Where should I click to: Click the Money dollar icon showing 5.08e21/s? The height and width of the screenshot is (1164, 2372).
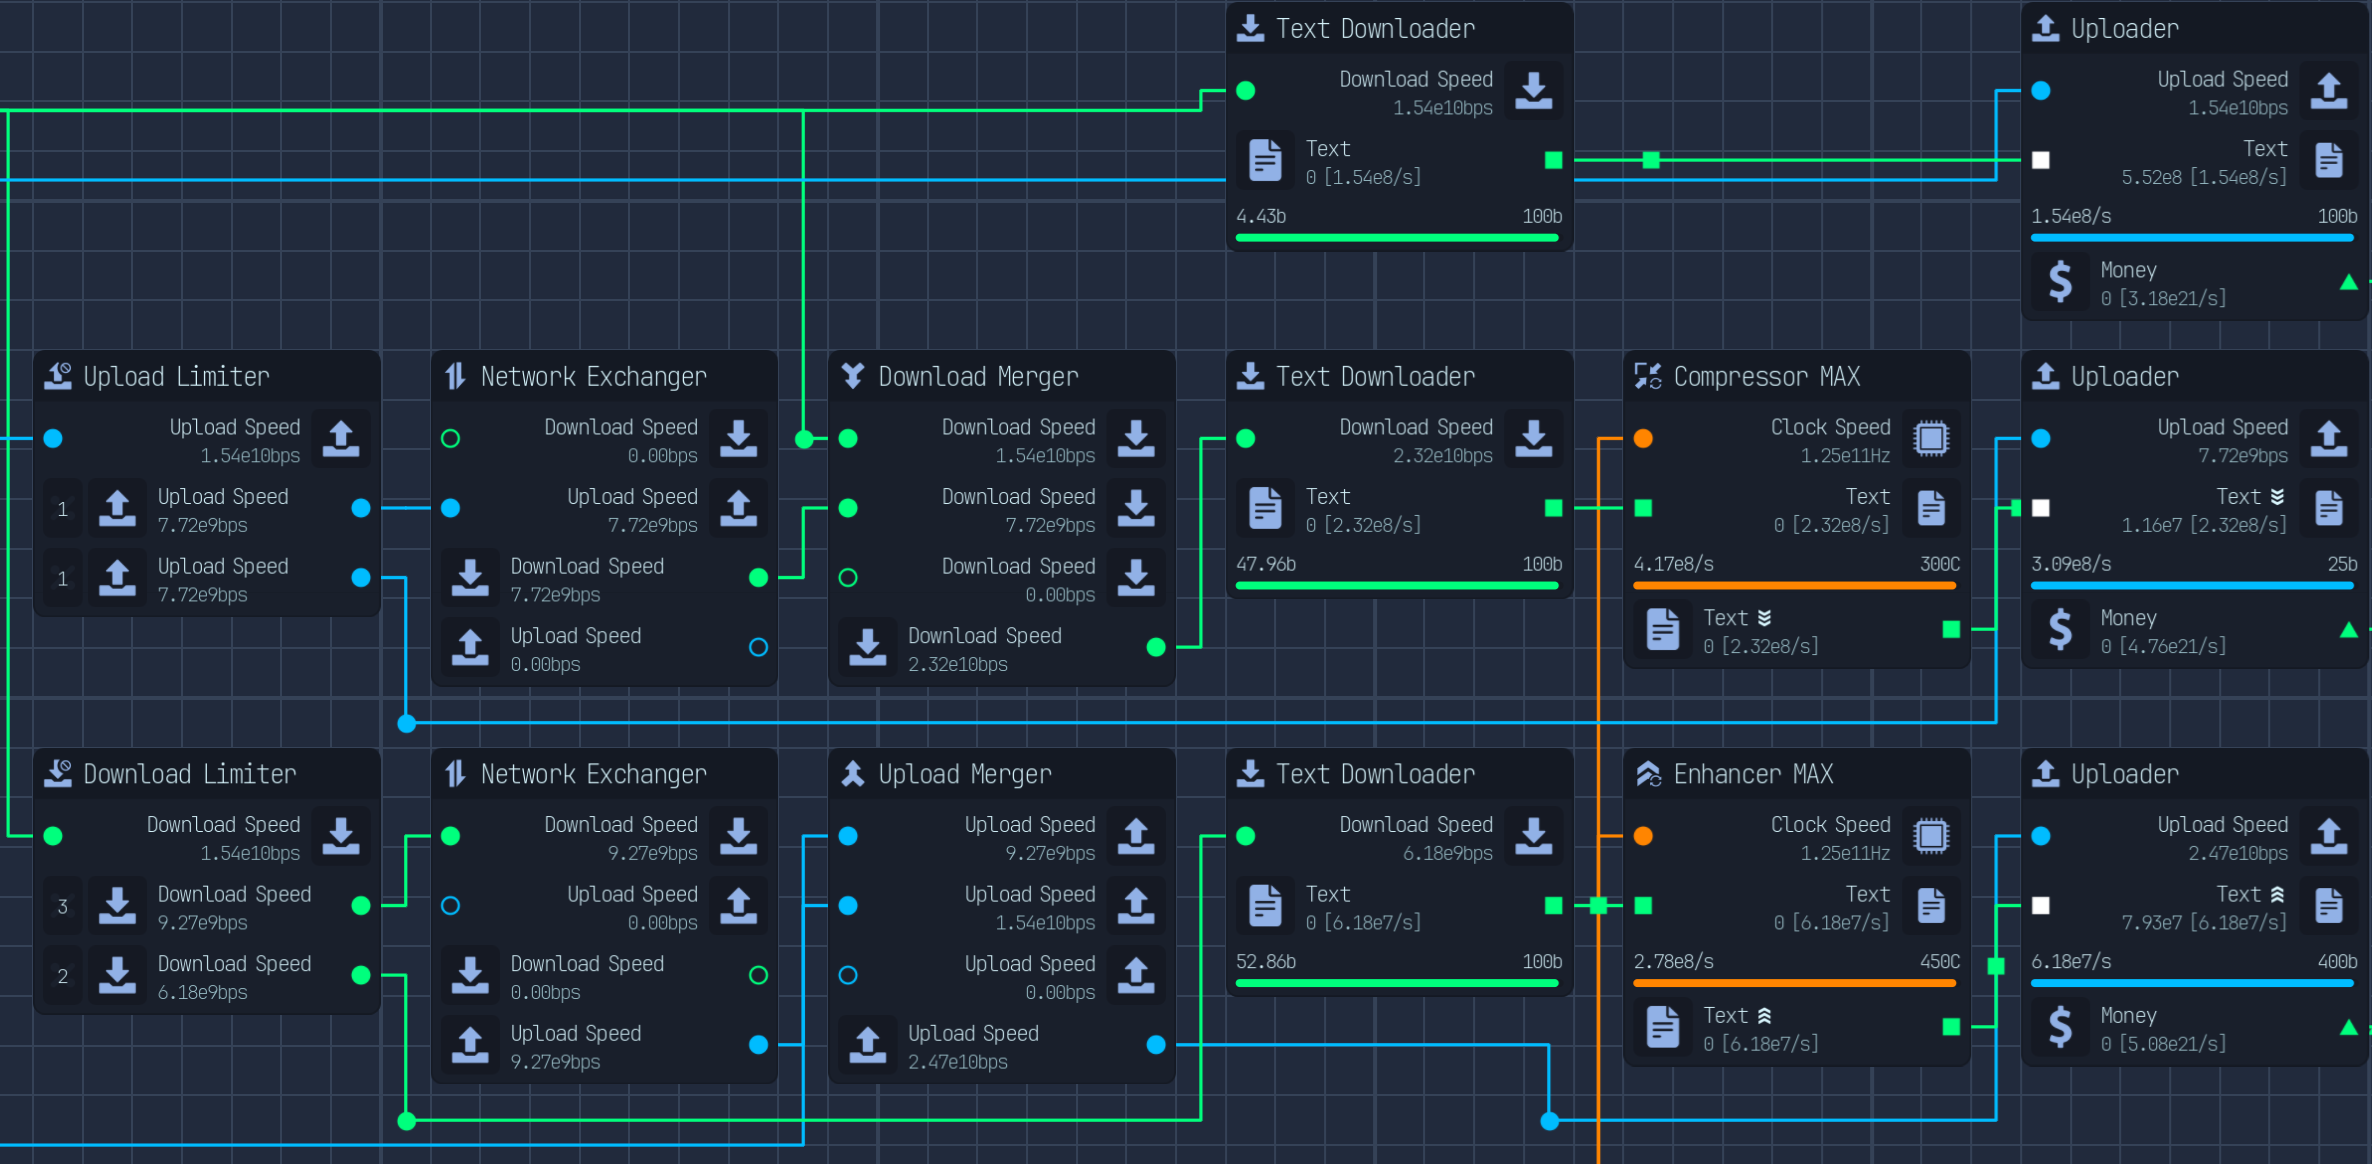click(2060, 1027)
